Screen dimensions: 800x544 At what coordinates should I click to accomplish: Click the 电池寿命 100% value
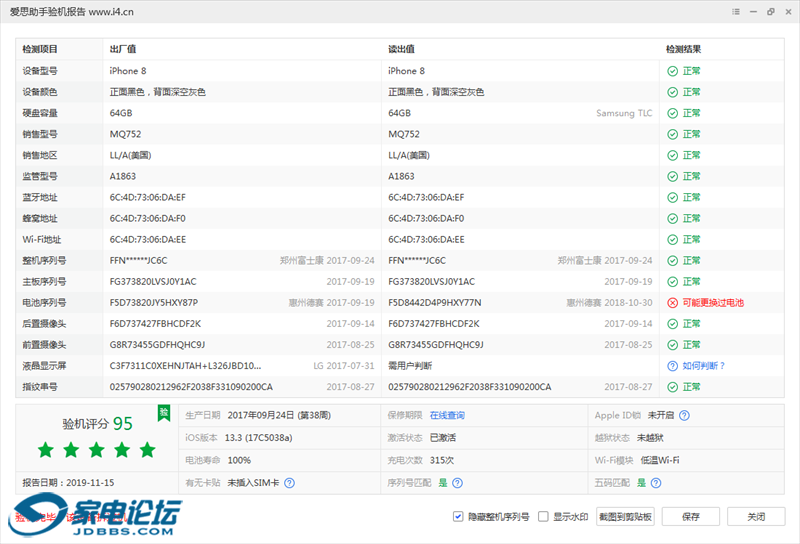pos(239,460)
